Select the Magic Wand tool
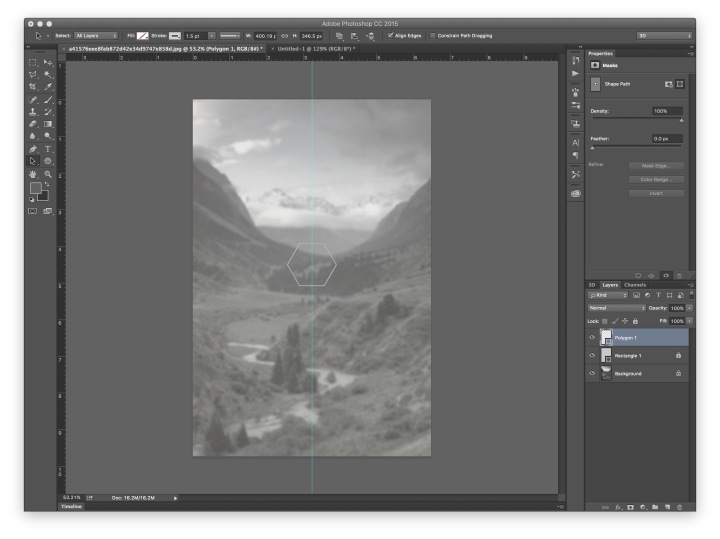Image resolution: width=720 pixels, height=539 pixels. coord(48,74)
